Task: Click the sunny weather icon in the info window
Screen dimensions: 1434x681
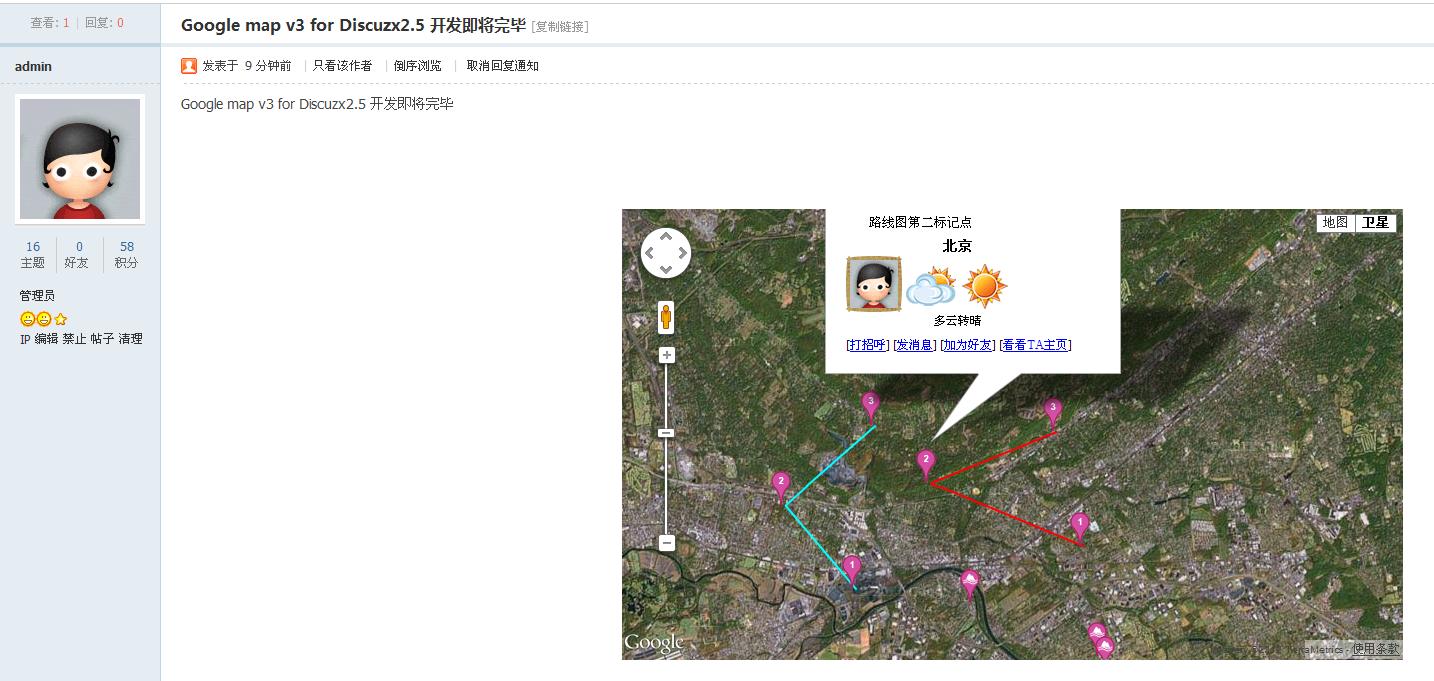Action: tap(985, 286)
